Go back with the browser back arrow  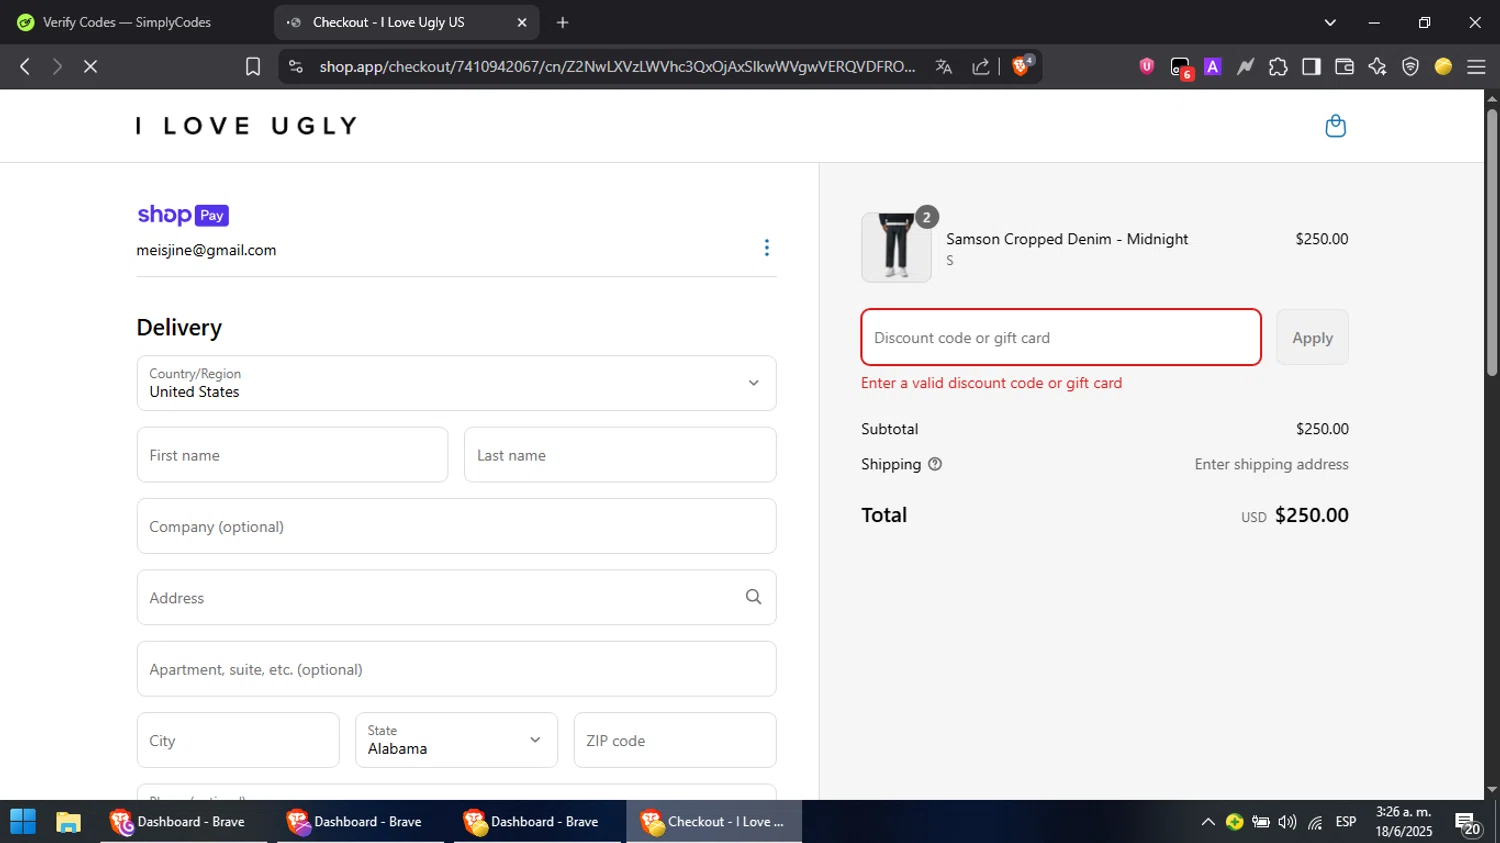tap(25, 66)
